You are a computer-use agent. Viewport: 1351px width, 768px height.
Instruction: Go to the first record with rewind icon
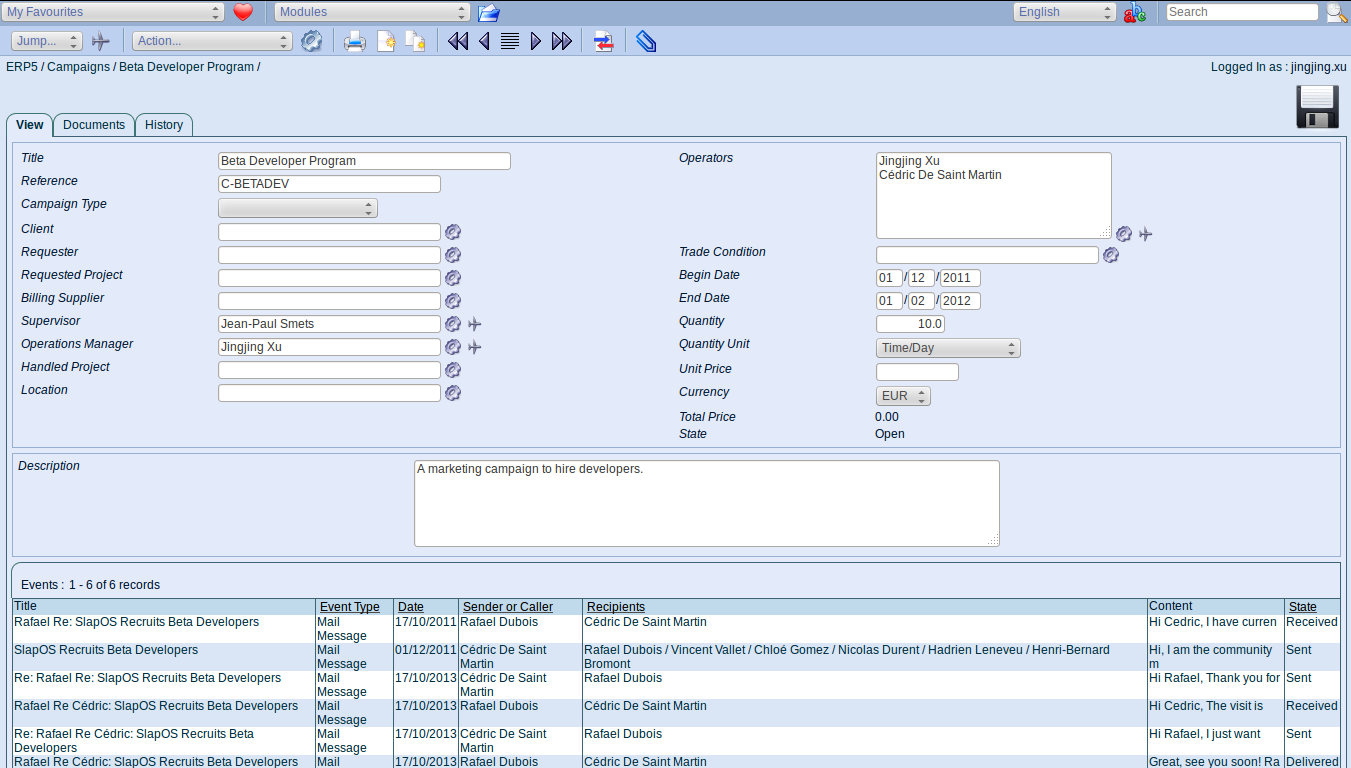(458, 41)
